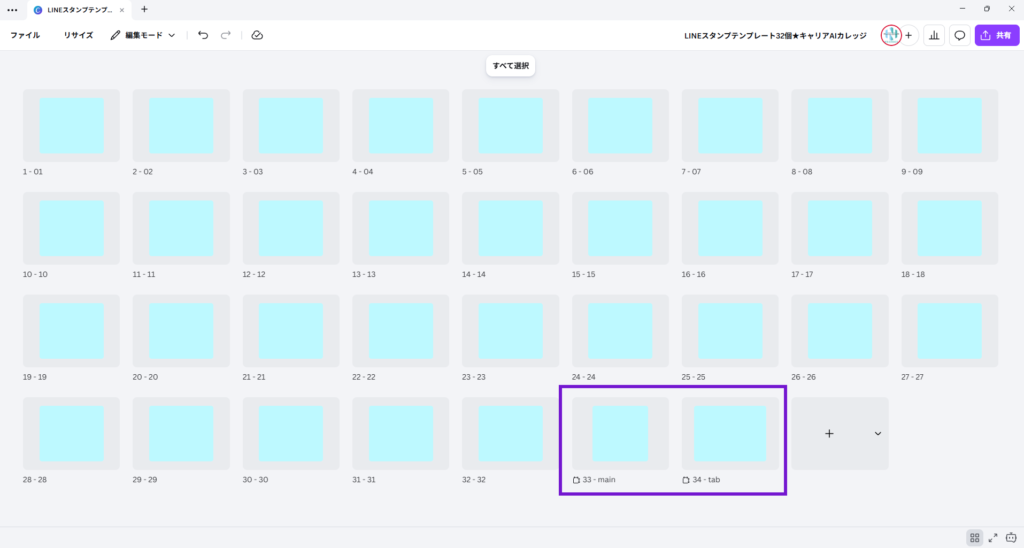Click the すべて選択 button
Image resolution: width=1024 pixels, height=548 pixels.
pyautogui.click(x=511, y=67)
